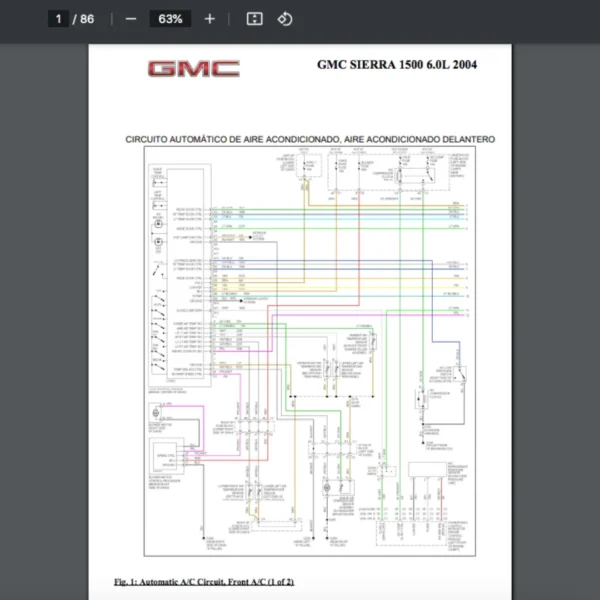Click the Circuito Automático de Aire Acondicionado heading

[x=309, y=139]
